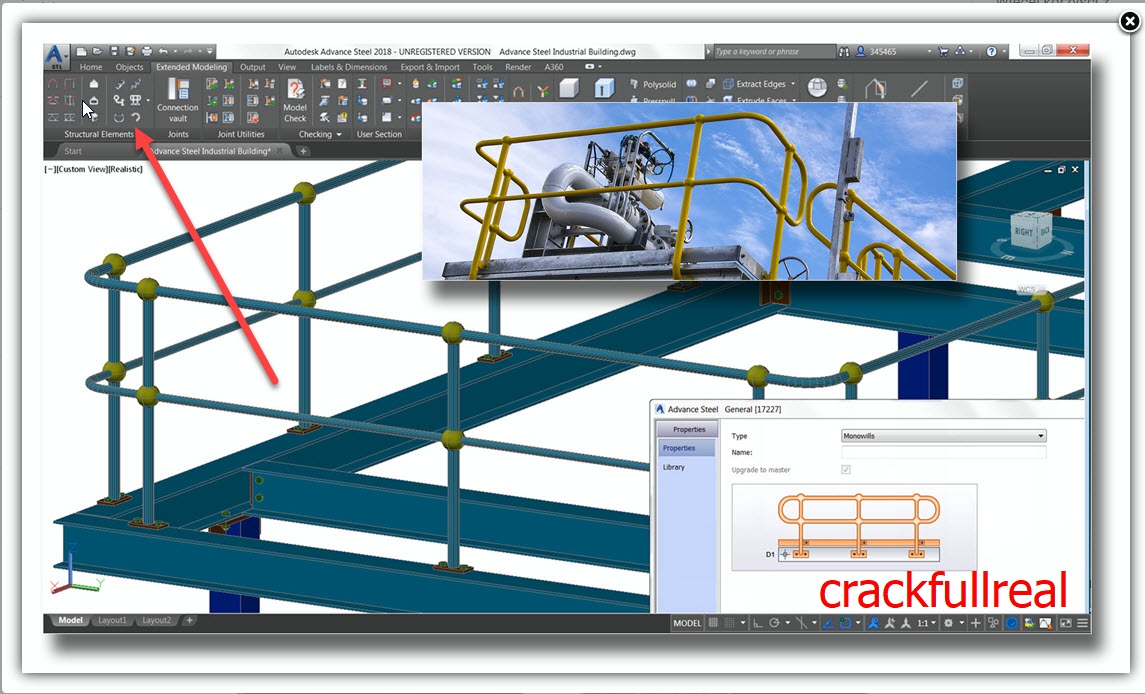Viewport: 1145px width, 694px height.
Task: Open the Connection vault
Action: (x=177, y=100)
